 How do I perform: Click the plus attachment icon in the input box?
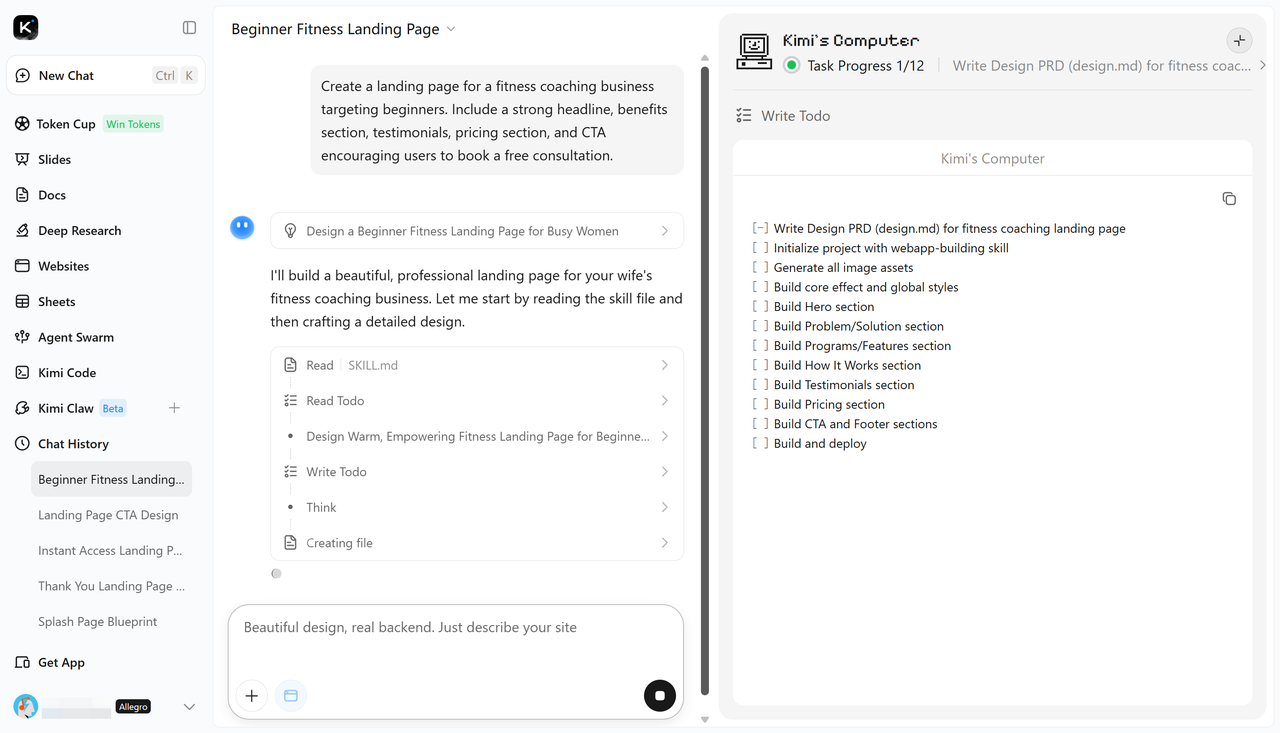[x=252, y=696]
